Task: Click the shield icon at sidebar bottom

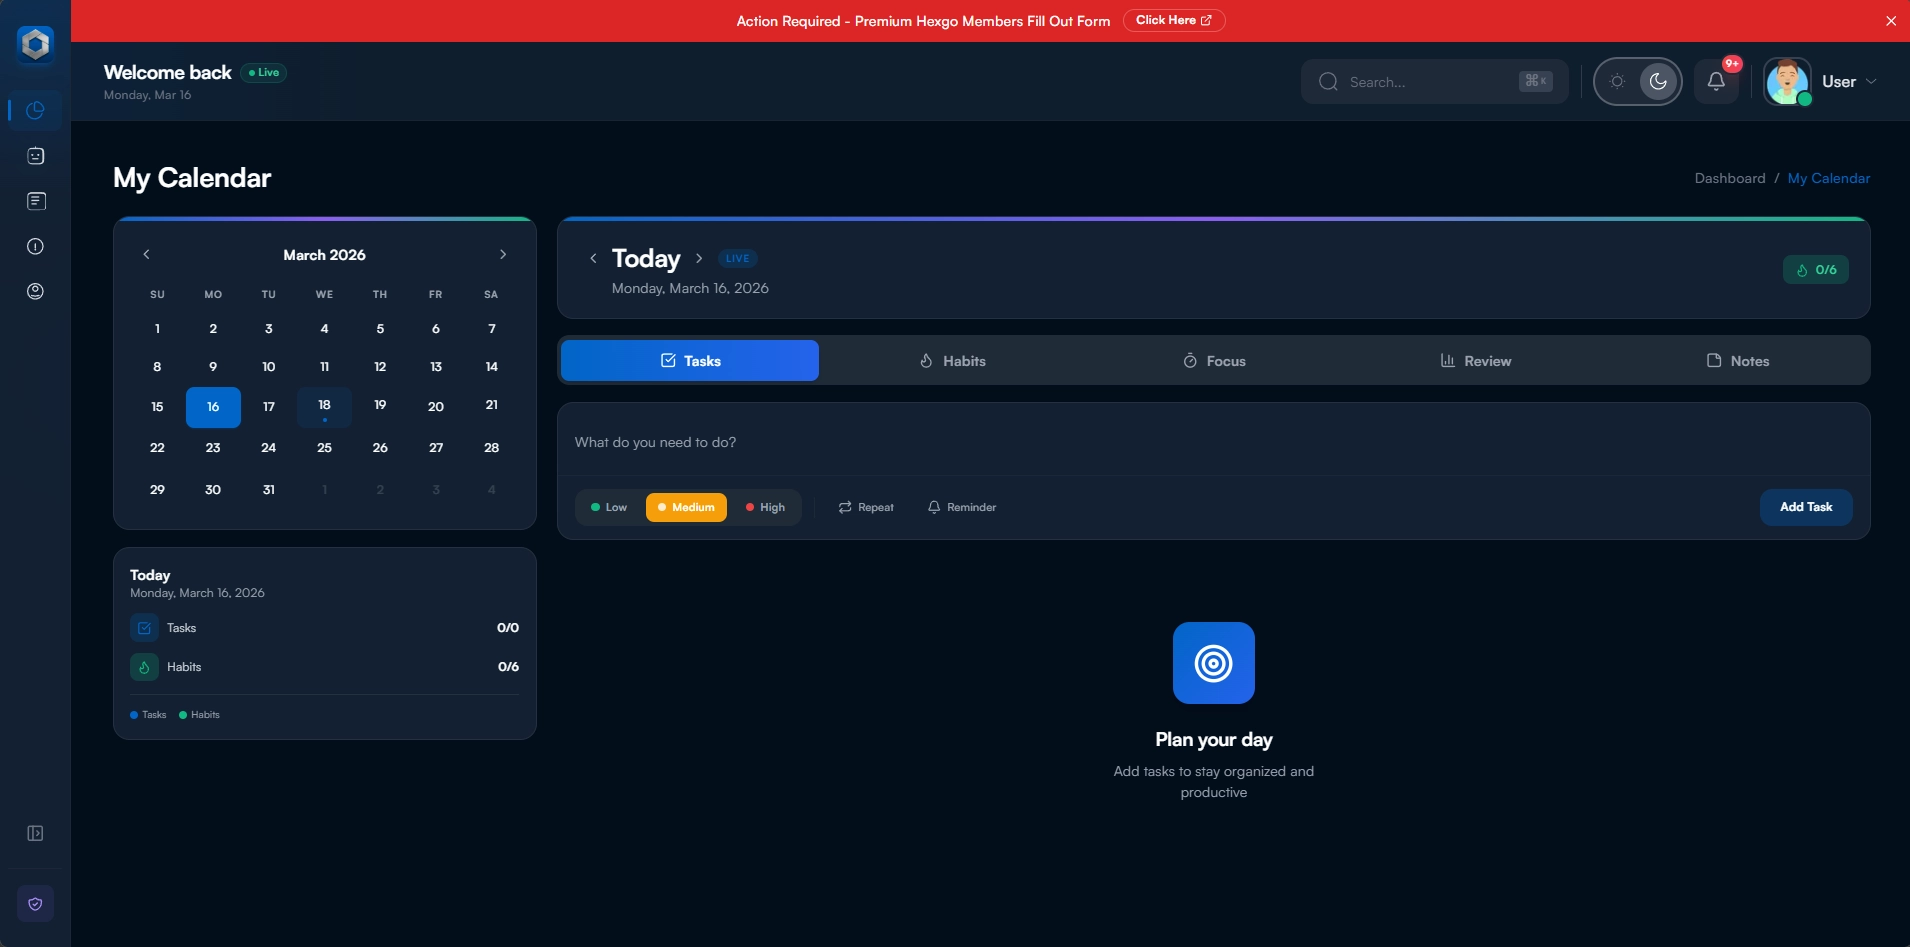Action: tap(36, 903)
